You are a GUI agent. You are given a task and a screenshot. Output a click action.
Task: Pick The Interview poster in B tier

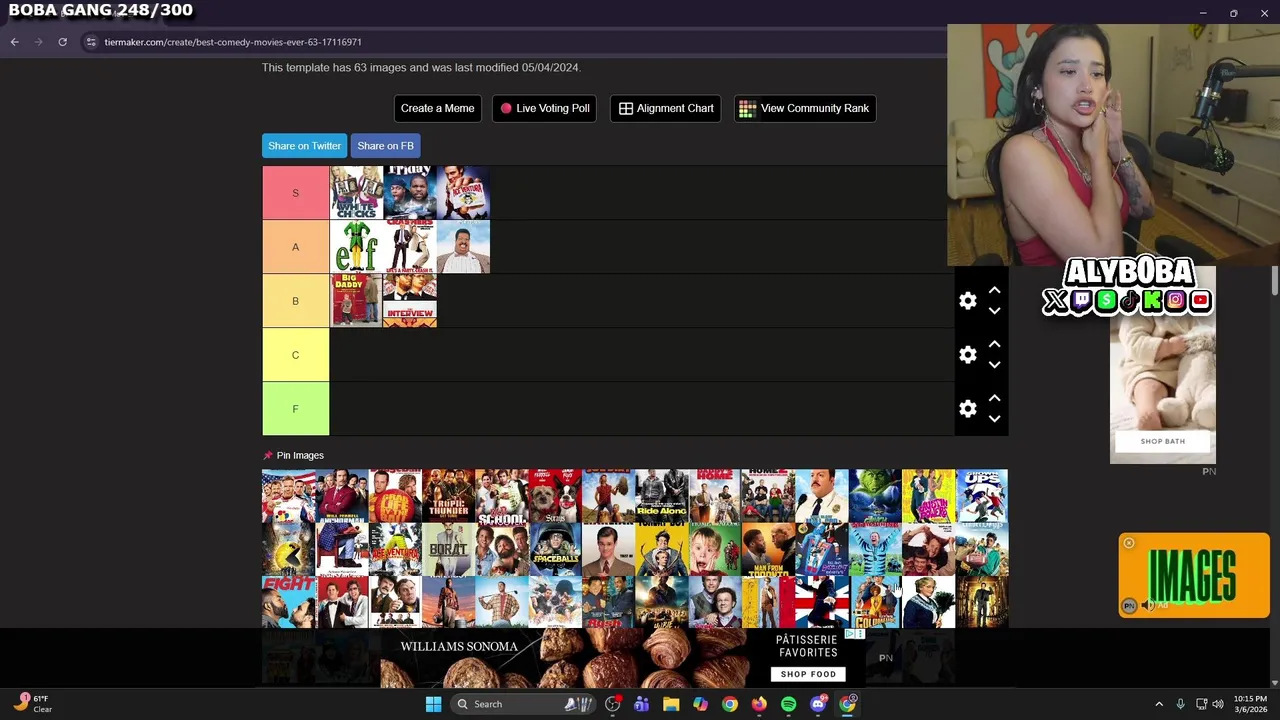(x=410, y=301)
